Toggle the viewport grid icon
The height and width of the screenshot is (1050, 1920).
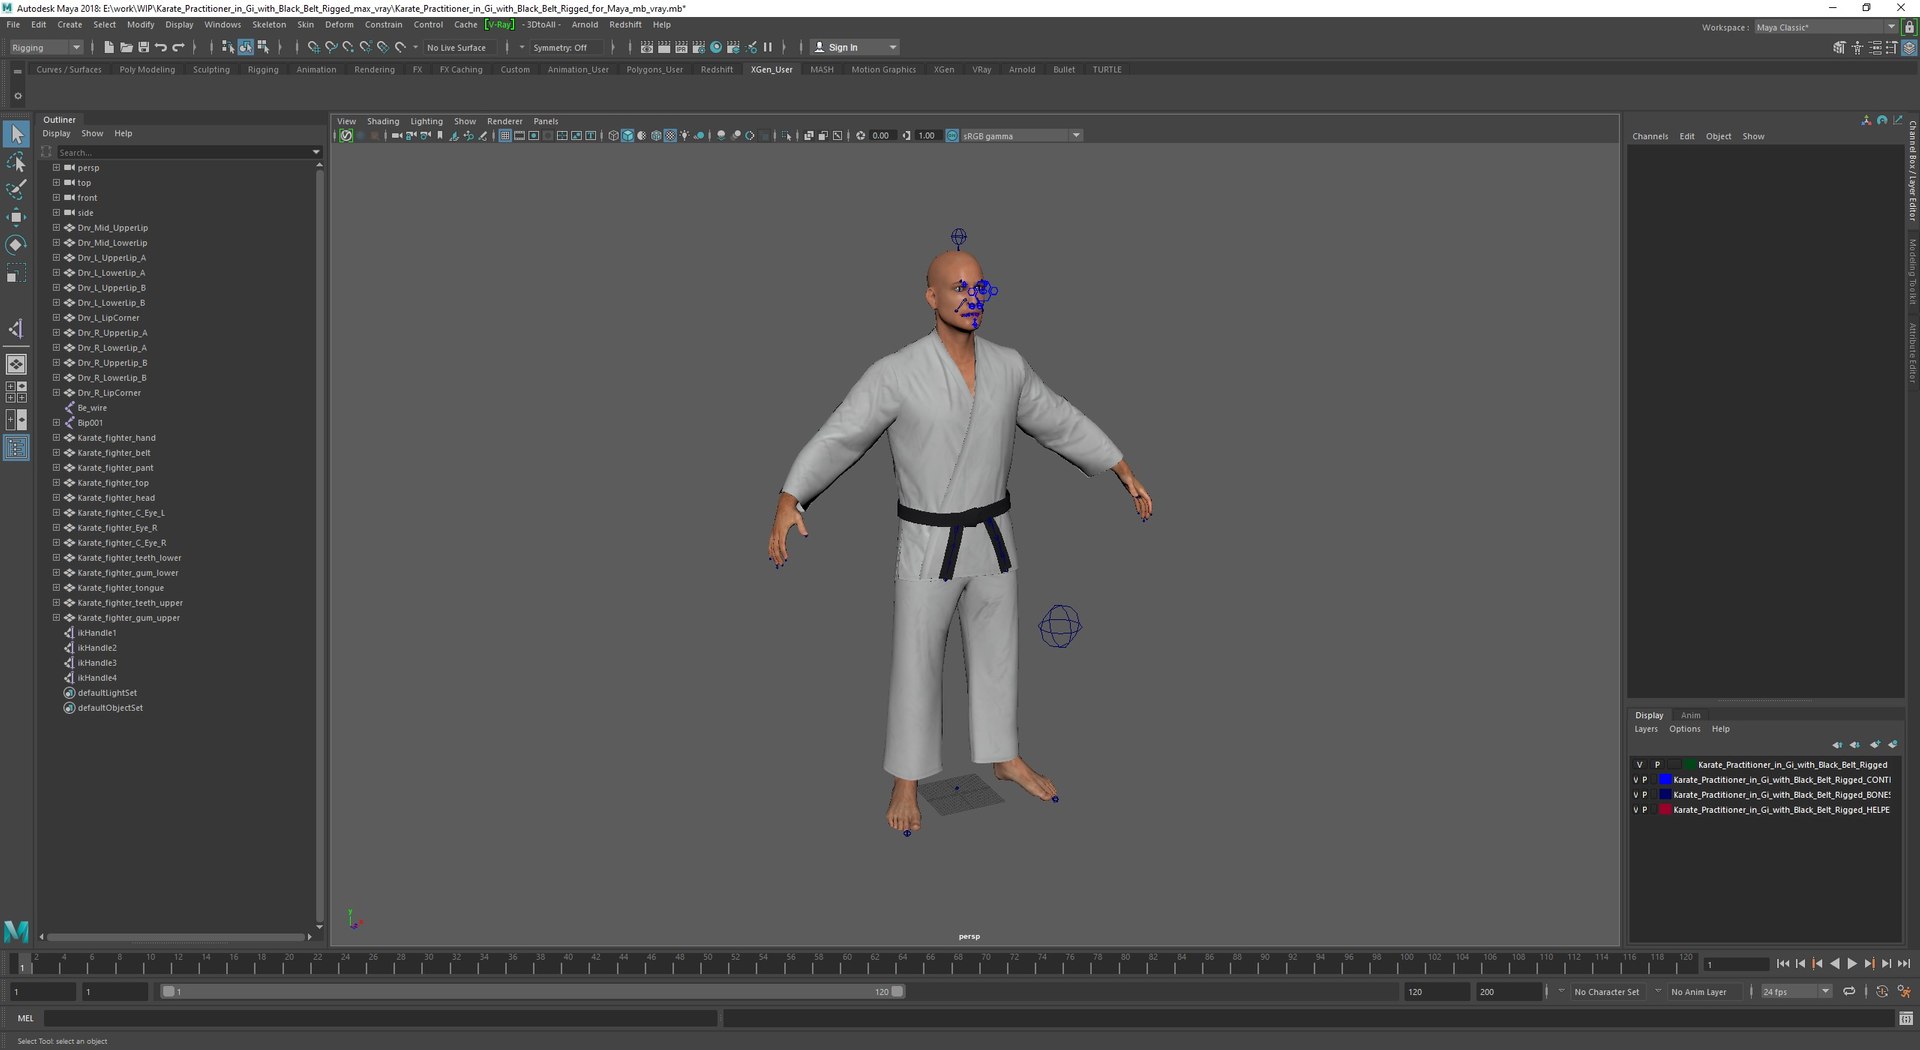pos(505,136)
